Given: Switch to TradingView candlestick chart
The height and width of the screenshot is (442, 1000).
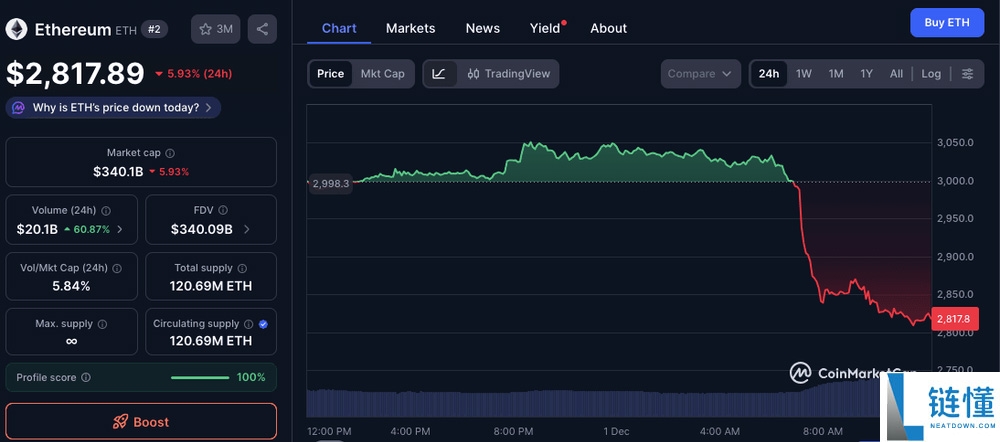Looking at the screenshot, I should [x=508, y=74].
